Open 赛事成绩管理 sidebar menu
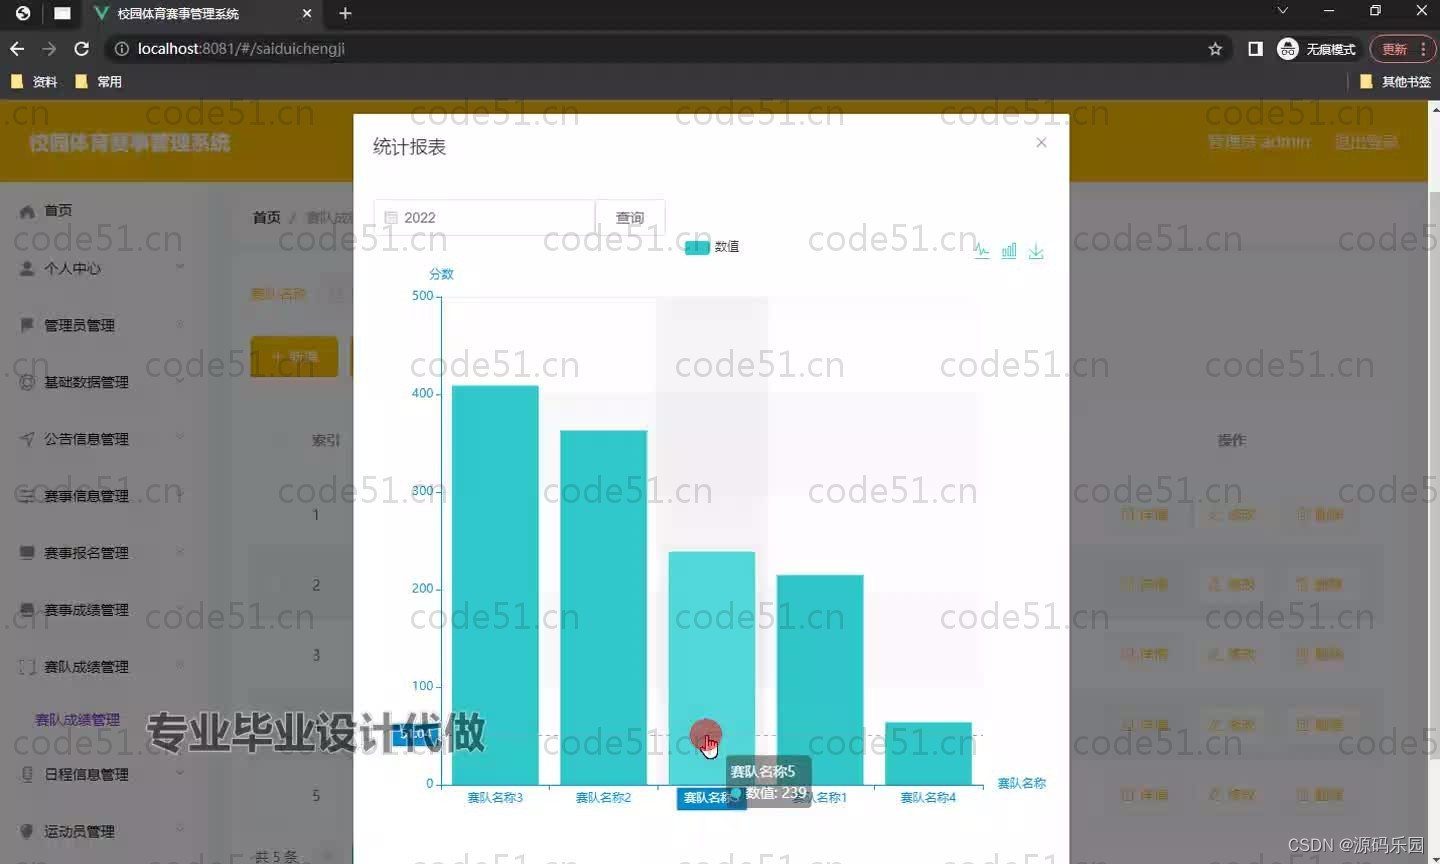Viewport: 1440px width, 864px height. click(x=86, y=610)
